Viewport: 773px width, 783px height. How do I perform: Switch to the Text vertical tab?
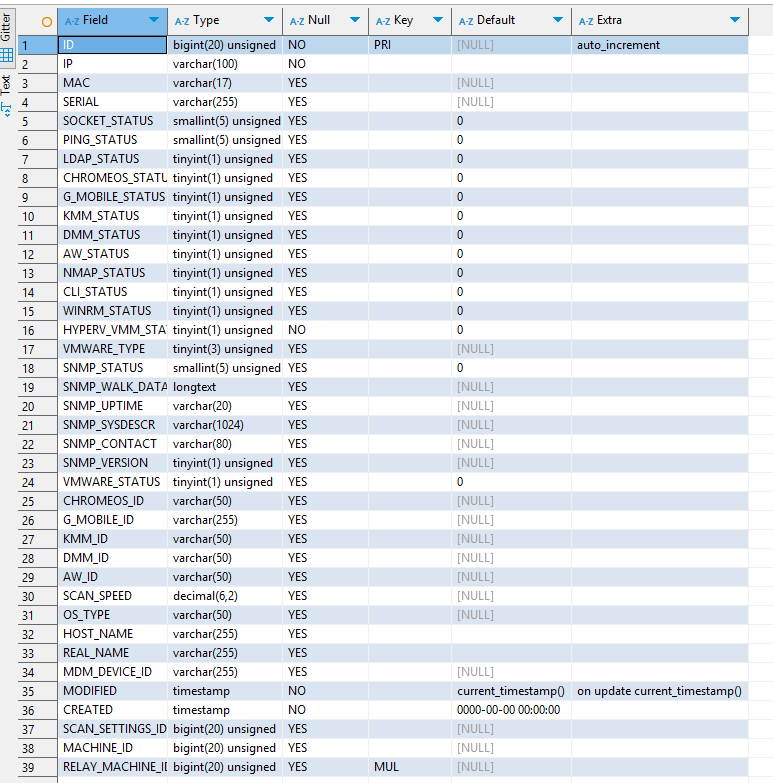pos(7,85)
